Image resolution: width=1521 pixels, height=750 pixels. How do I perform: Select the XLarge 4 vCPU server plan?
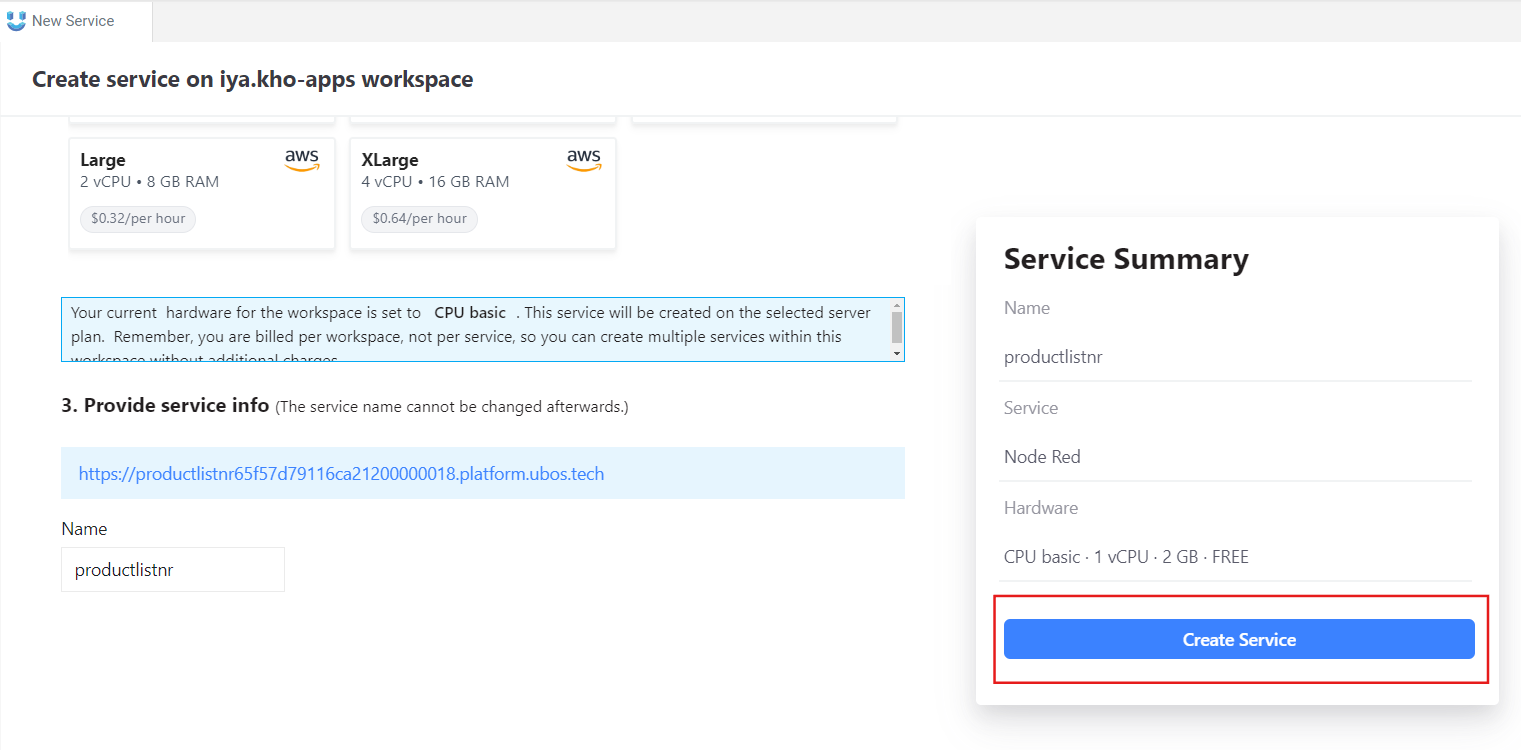(x=482, y=192)
